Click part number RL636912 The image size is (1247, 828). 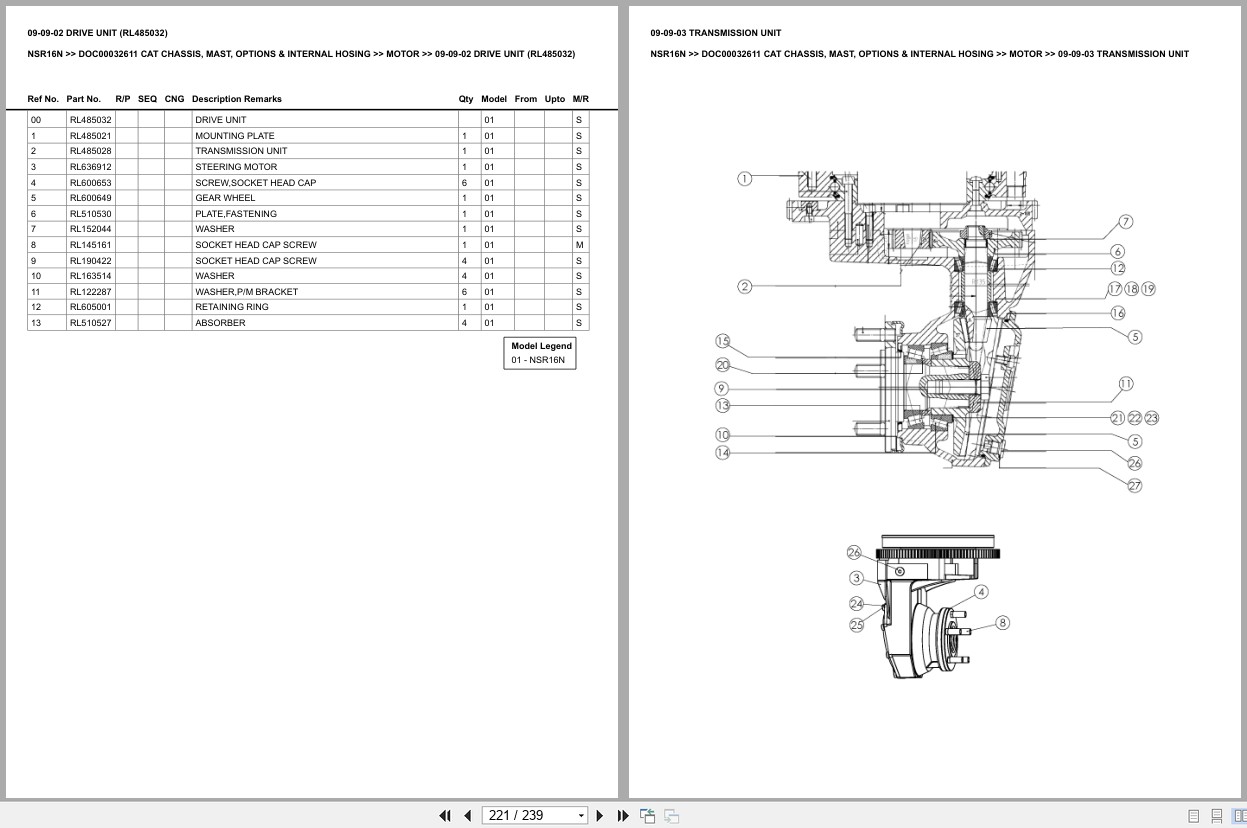click(x=90, y=167)
